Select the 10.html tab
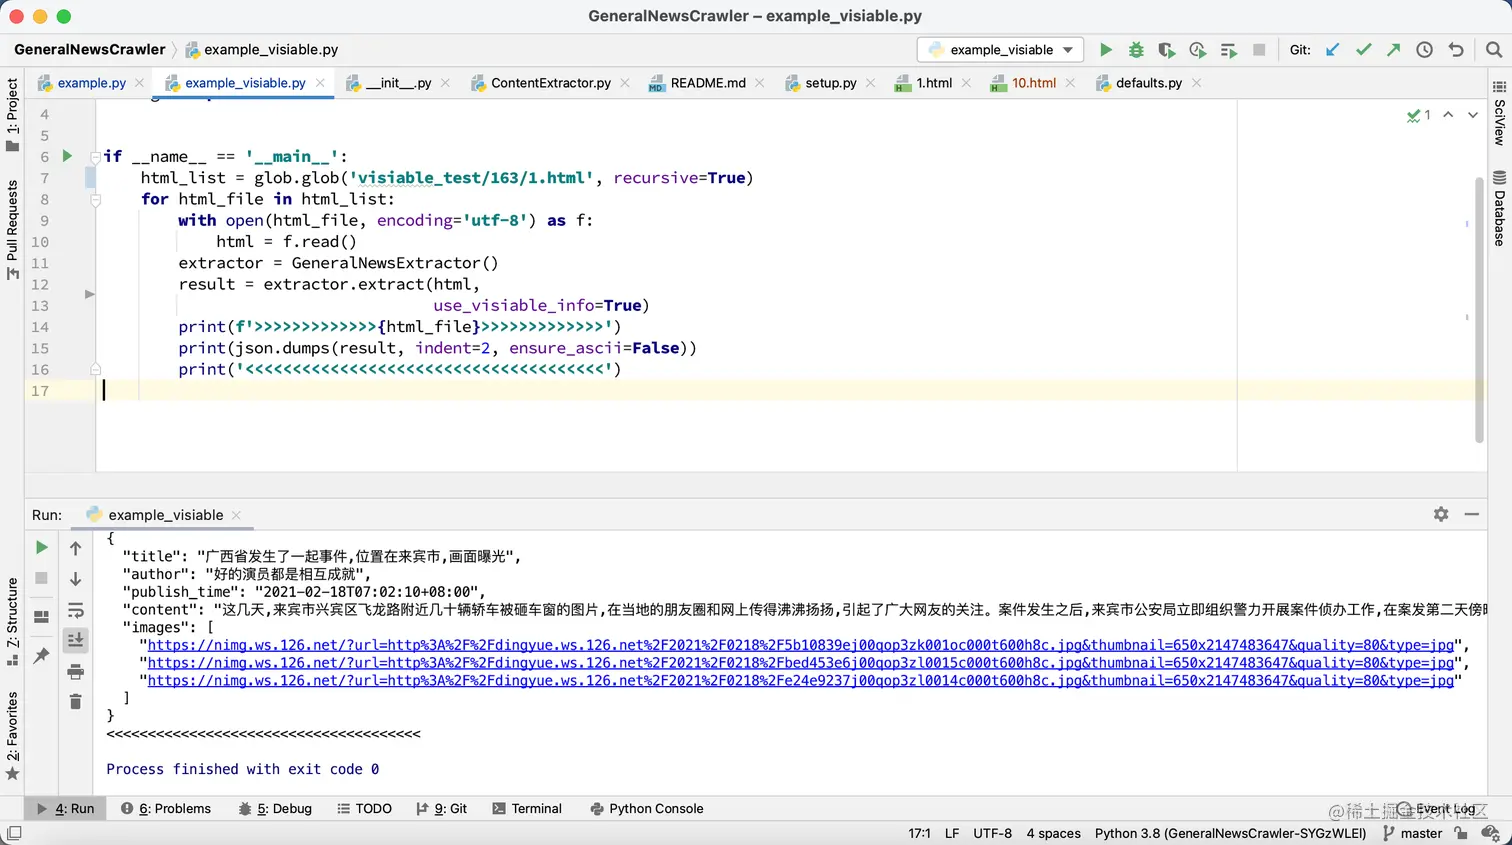The height and width of the screenshot is (845, 1512). tap(1033, 83)
